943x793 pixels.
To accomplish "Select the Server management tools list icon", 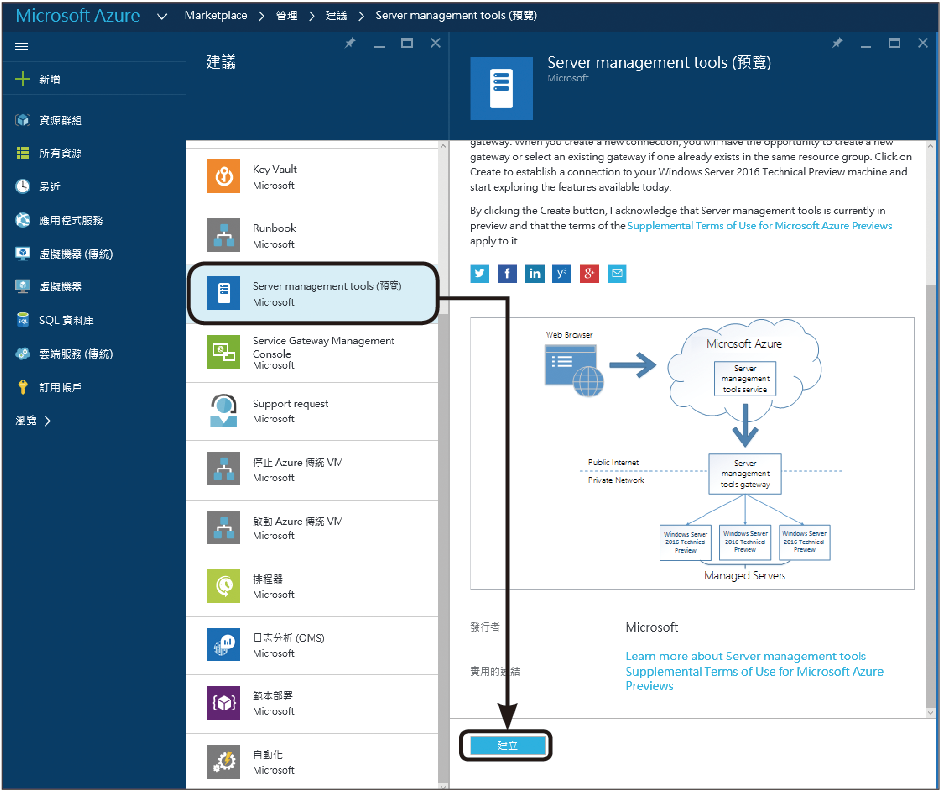I will click(x=224, y=293).
